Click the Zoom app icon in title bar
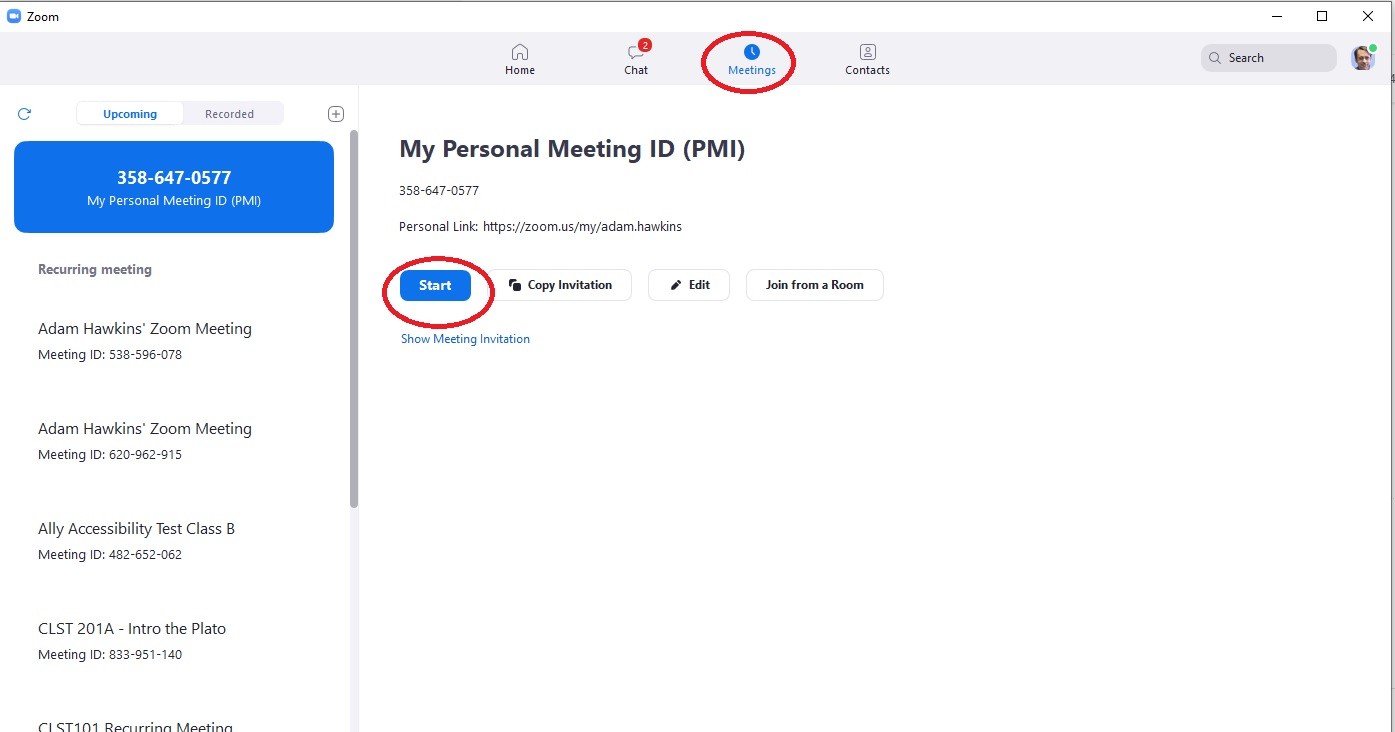This screenshot has width=1395, height=732. (14, 16)
